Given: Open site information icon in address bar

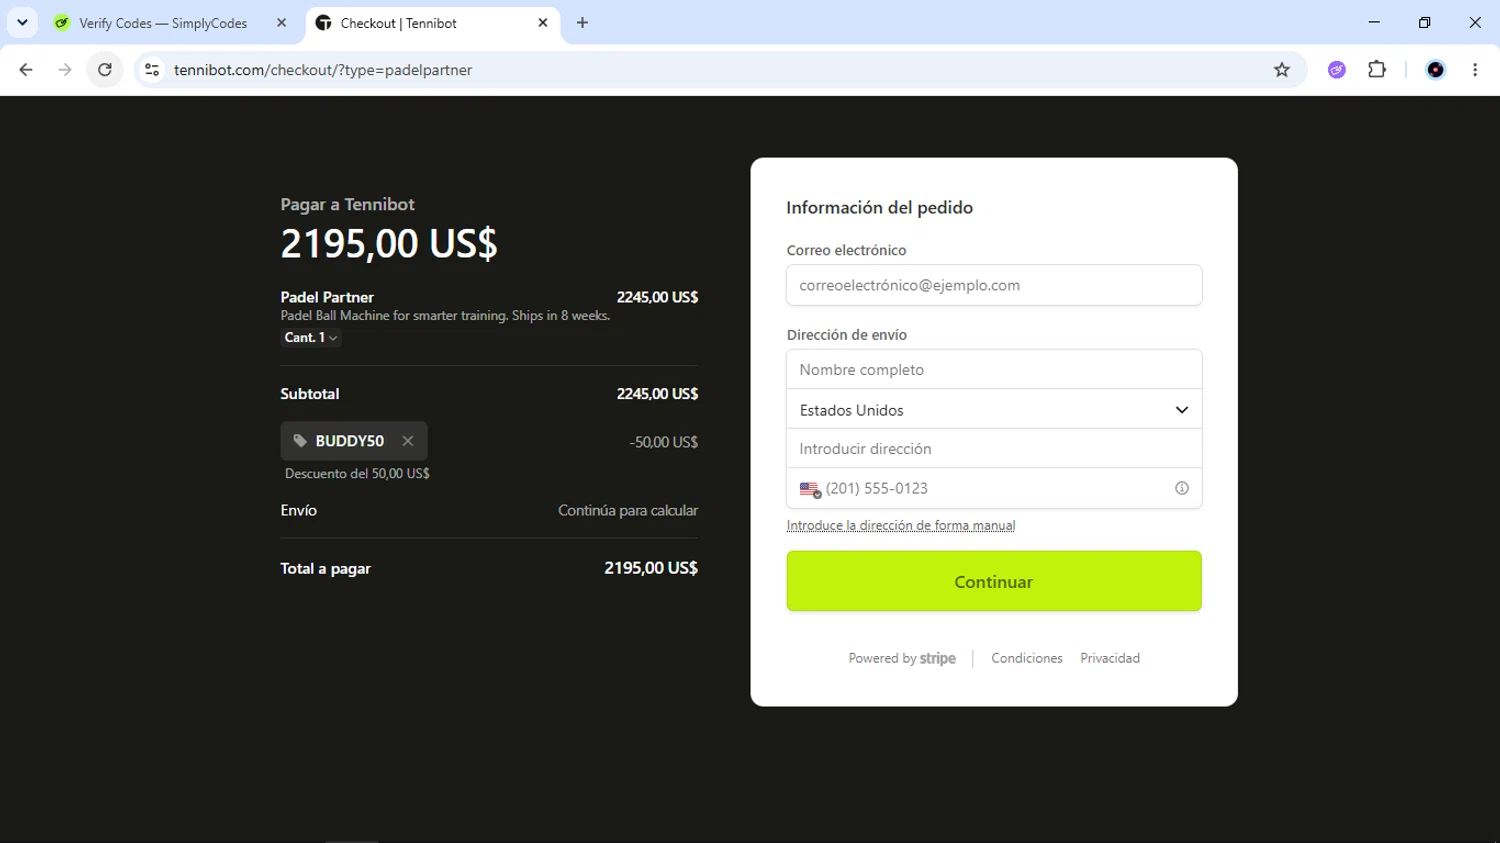Looking at the screenshot, I should [x=152, y=70].
